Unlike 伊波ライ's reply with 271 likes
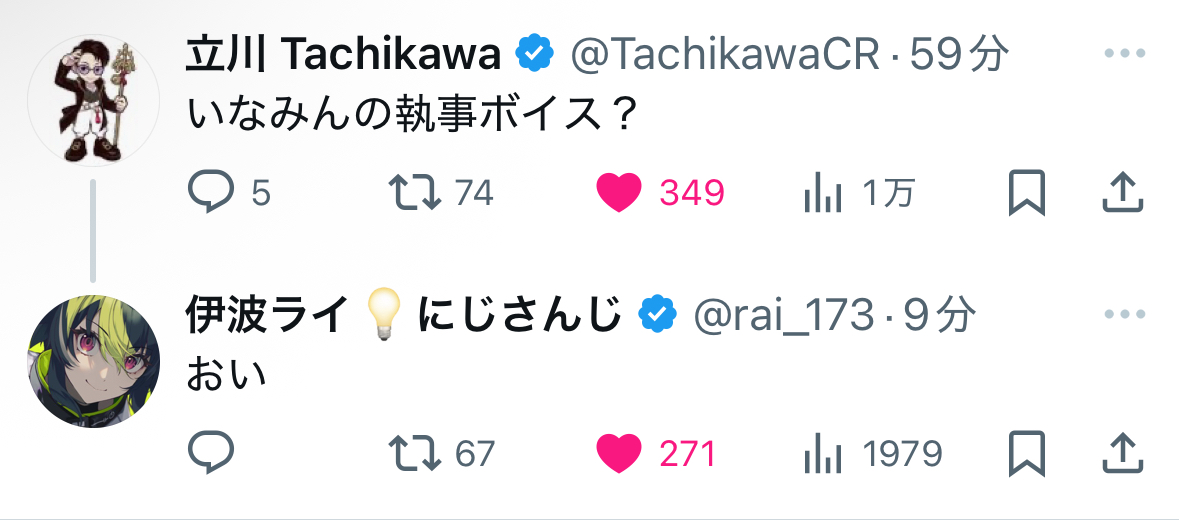 (619, 454)
